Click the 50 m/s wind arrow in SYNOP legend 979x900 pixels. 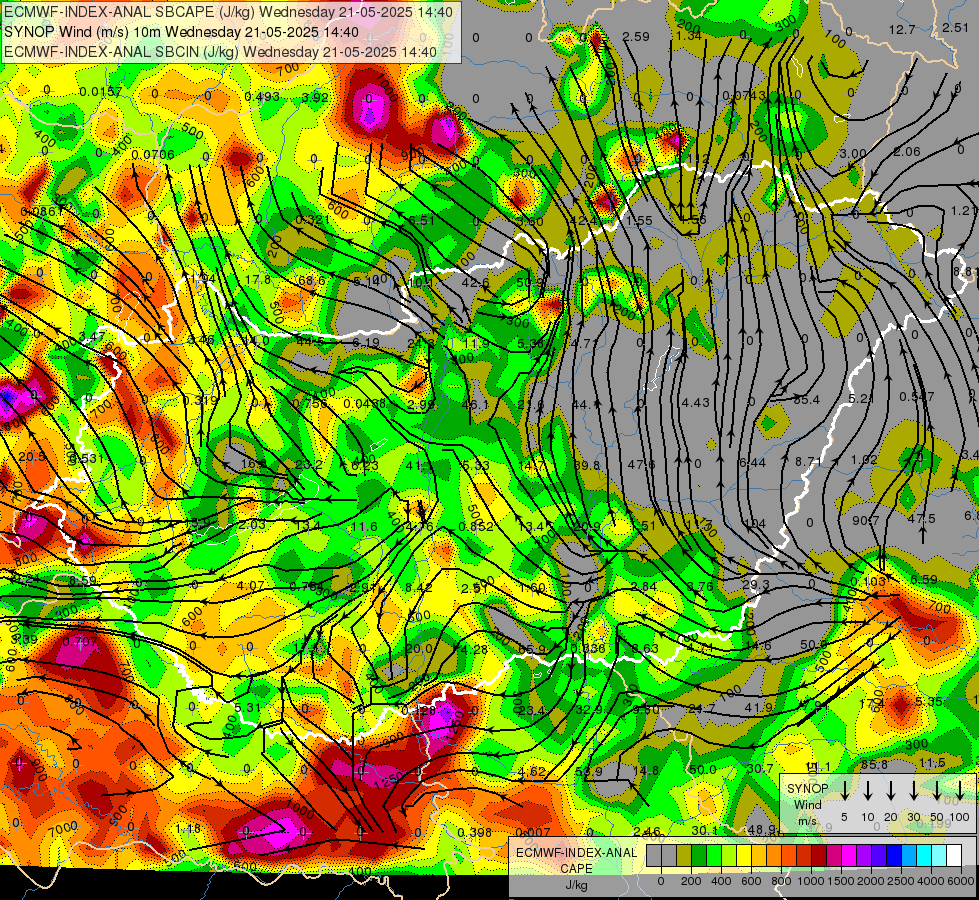point(937,790)
